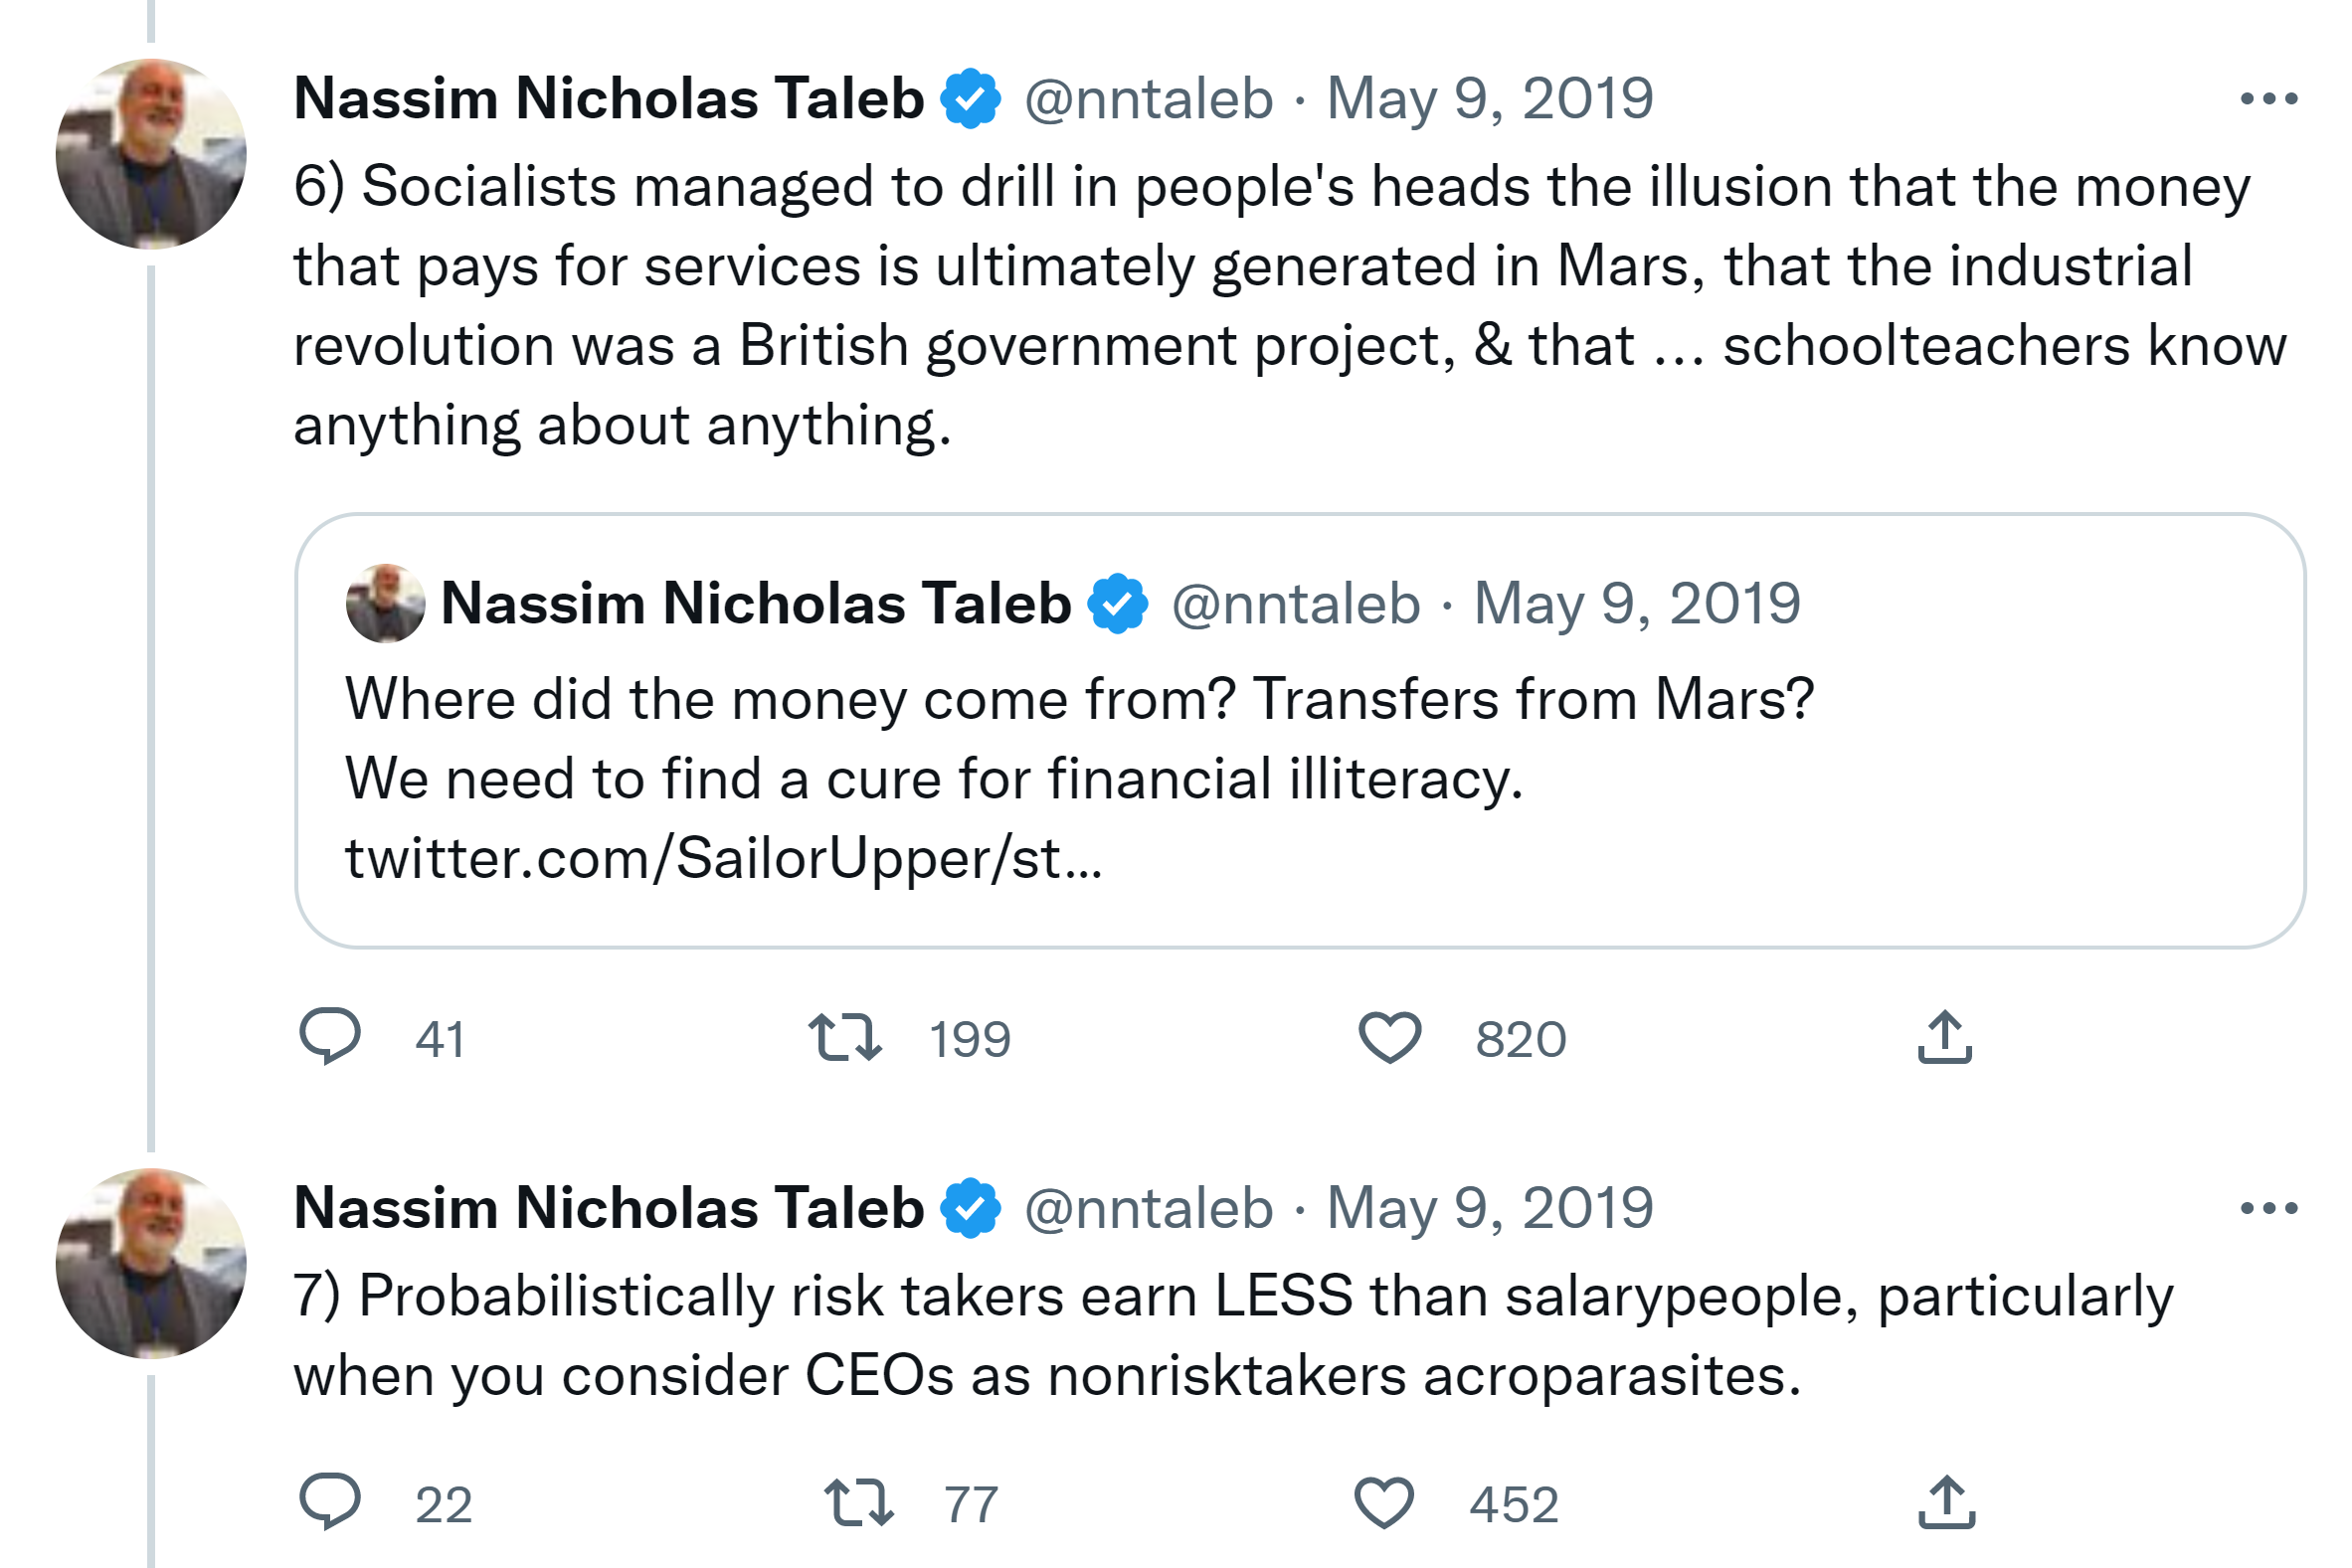Open May 9, 2019 timestamp of tweet 7
This screenshot has width=2352, height=1568.
(1489, 1208)
